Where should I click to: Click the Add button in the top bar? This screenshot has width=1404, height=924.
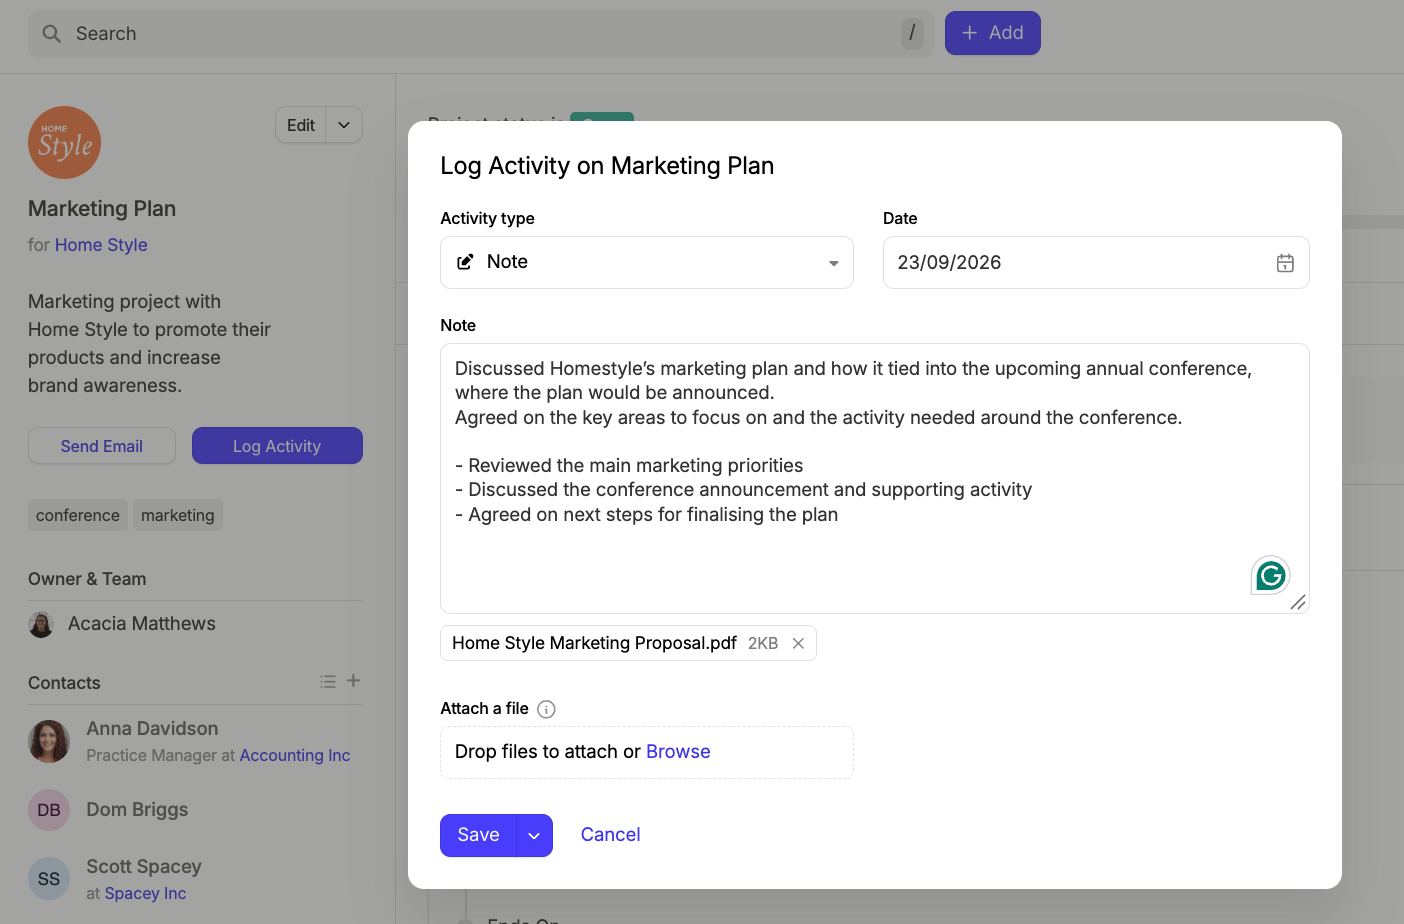click(x=993, y=33)
